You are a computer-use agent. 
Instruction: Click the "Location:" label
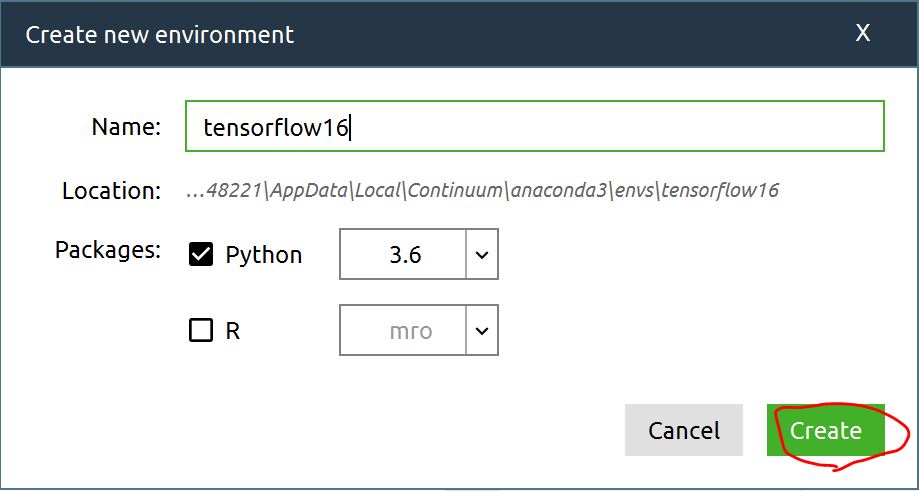tap(111, 190)
